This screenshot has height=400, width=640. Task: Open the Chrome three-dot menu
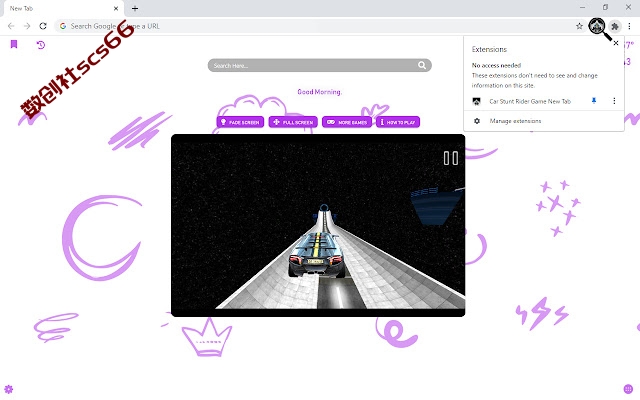pos(629,26)
